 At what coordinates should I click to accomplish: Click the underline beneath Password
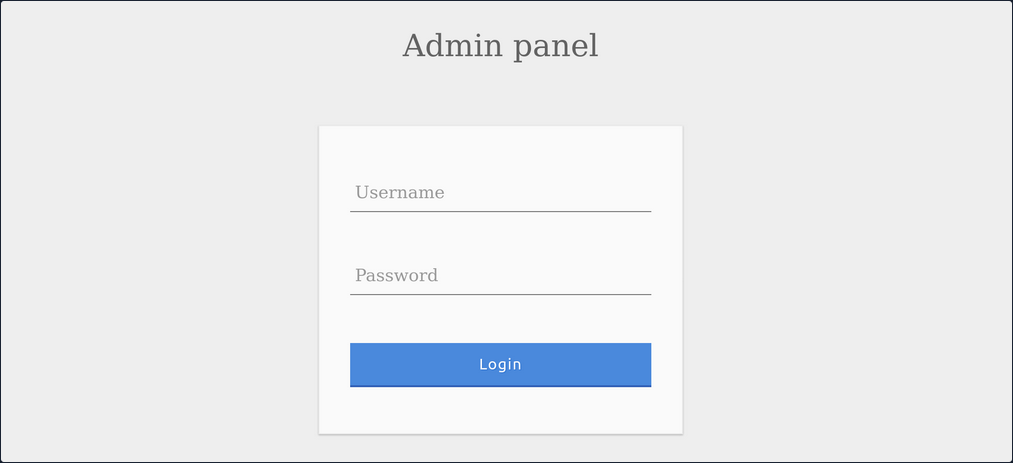coord(500,294)
